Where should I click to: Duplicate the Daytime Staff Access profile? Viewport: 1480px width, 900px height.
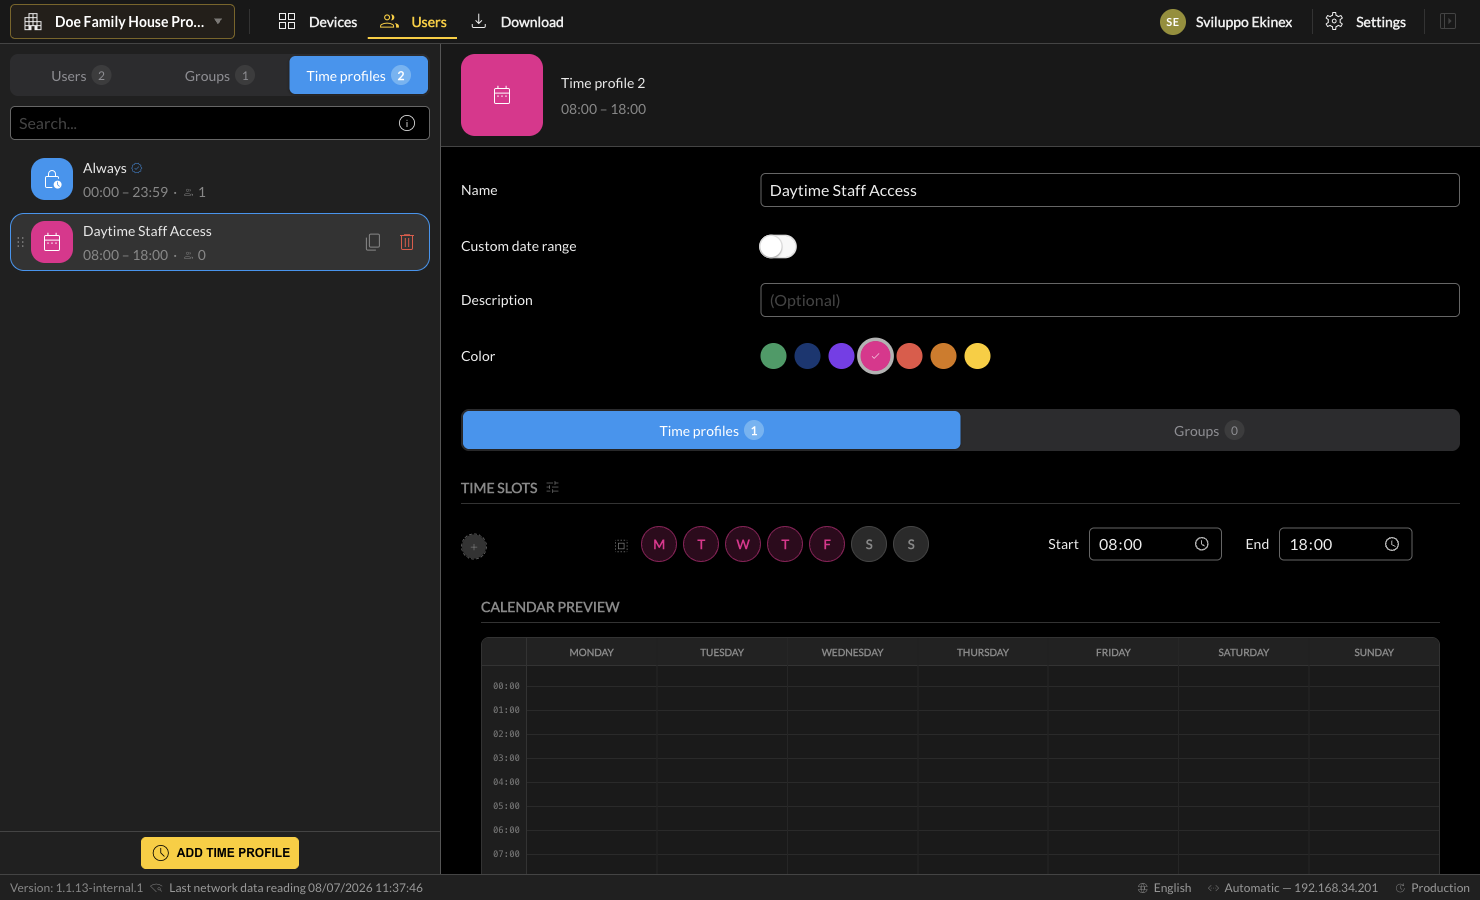[373, 242]
